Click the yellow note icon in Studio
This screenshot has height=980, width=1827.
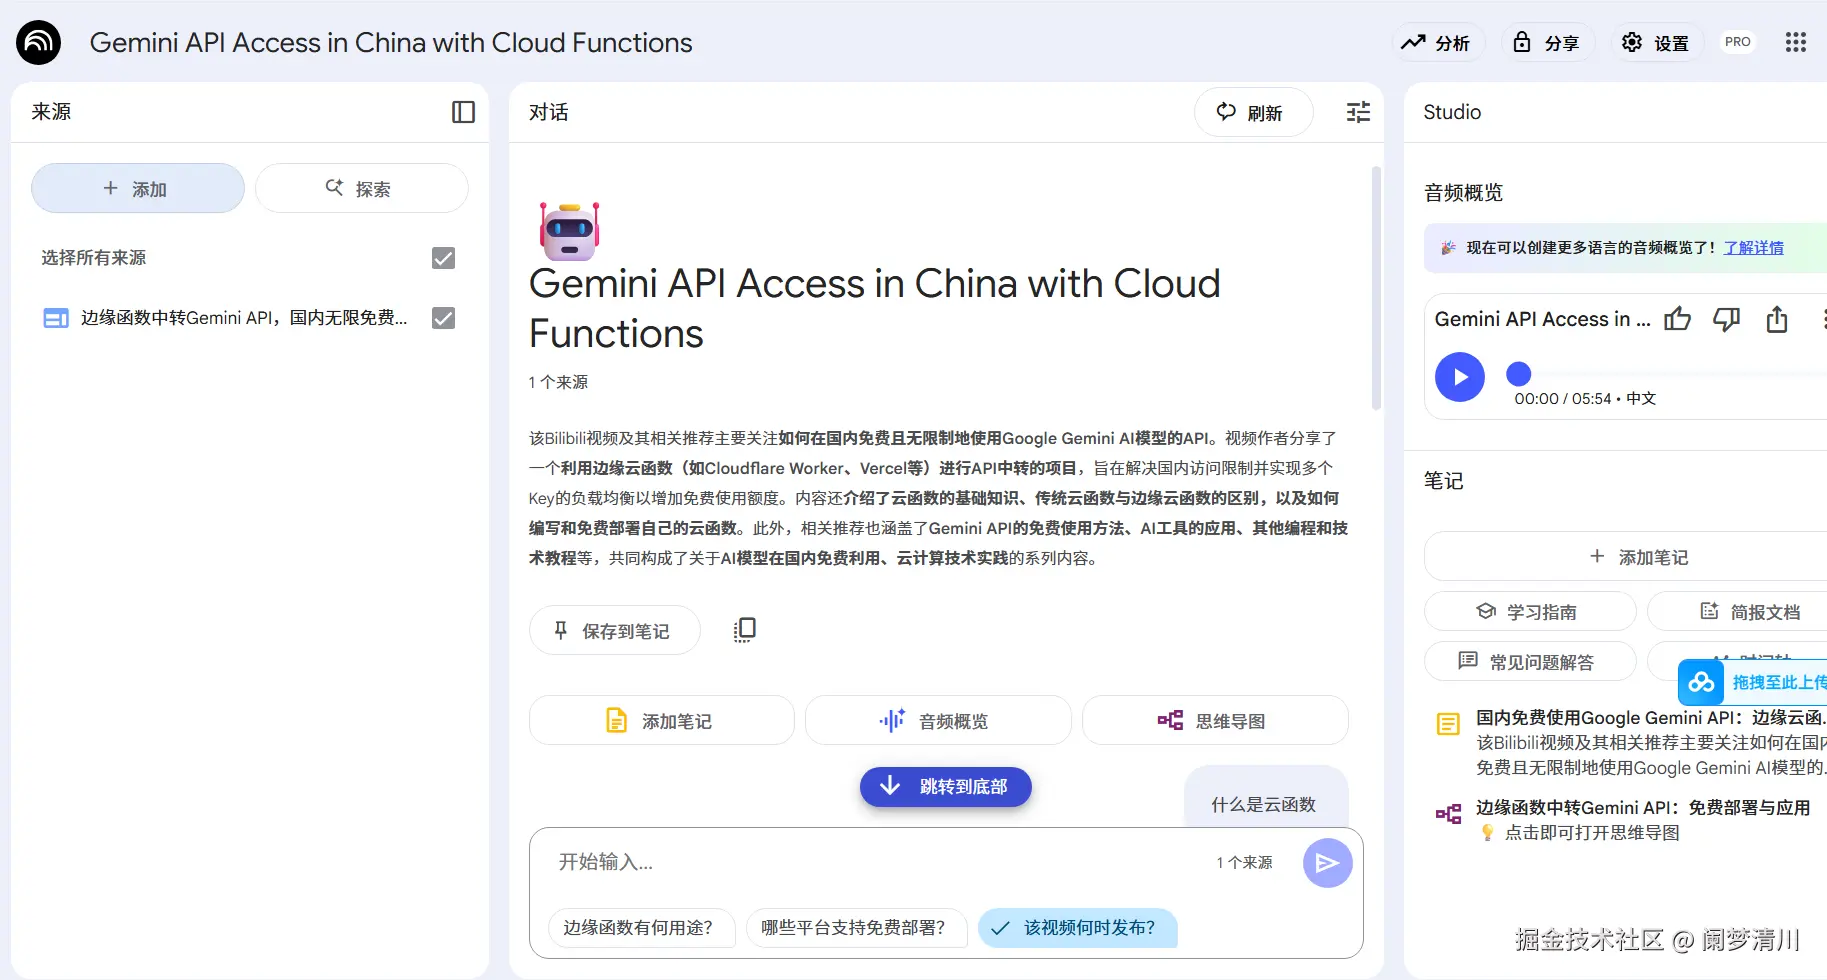click(1448, 724)
